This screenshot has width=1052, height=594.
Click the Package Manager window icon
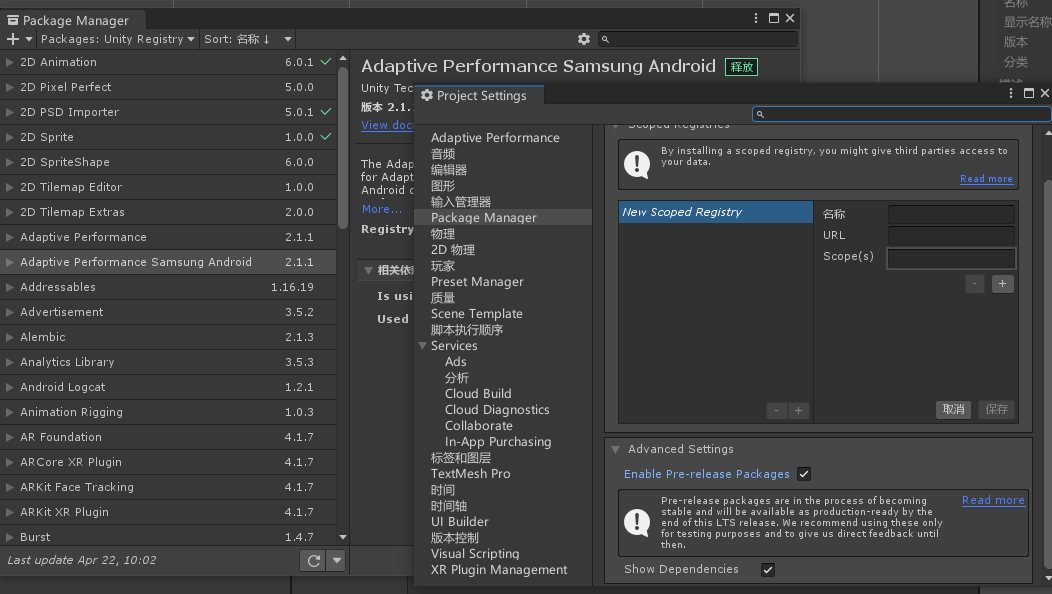point(13,20)
